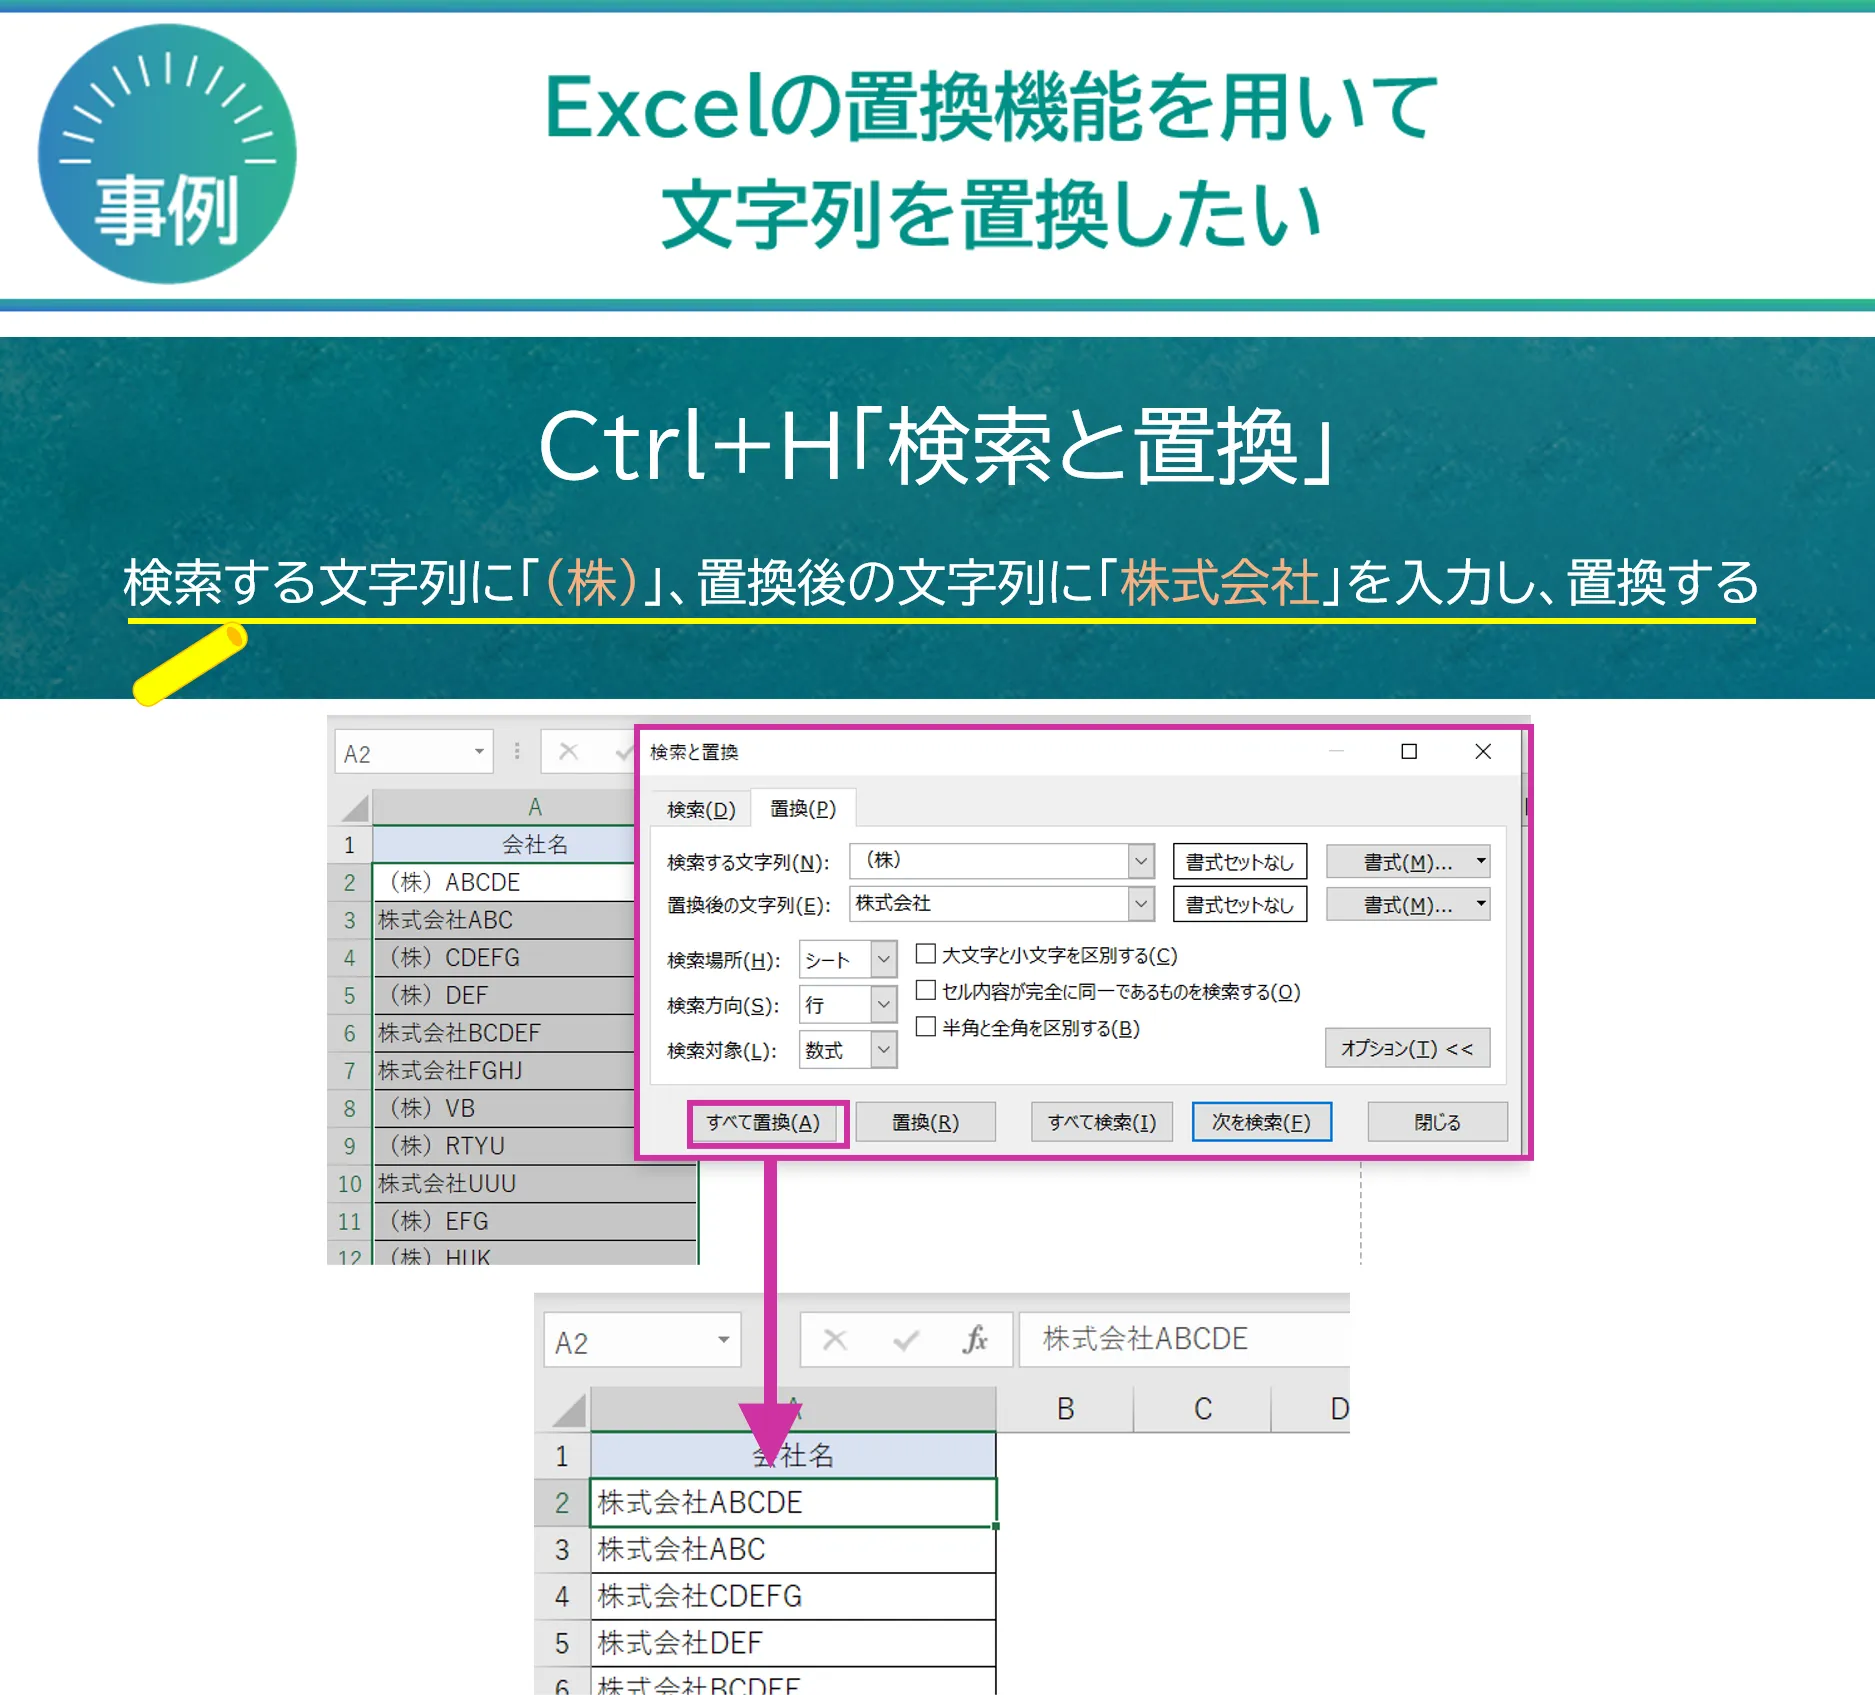Screen dimensions: 1875x1695
Task: Select cell (株) VB in upper sheet
Action: click(504, 1108)
